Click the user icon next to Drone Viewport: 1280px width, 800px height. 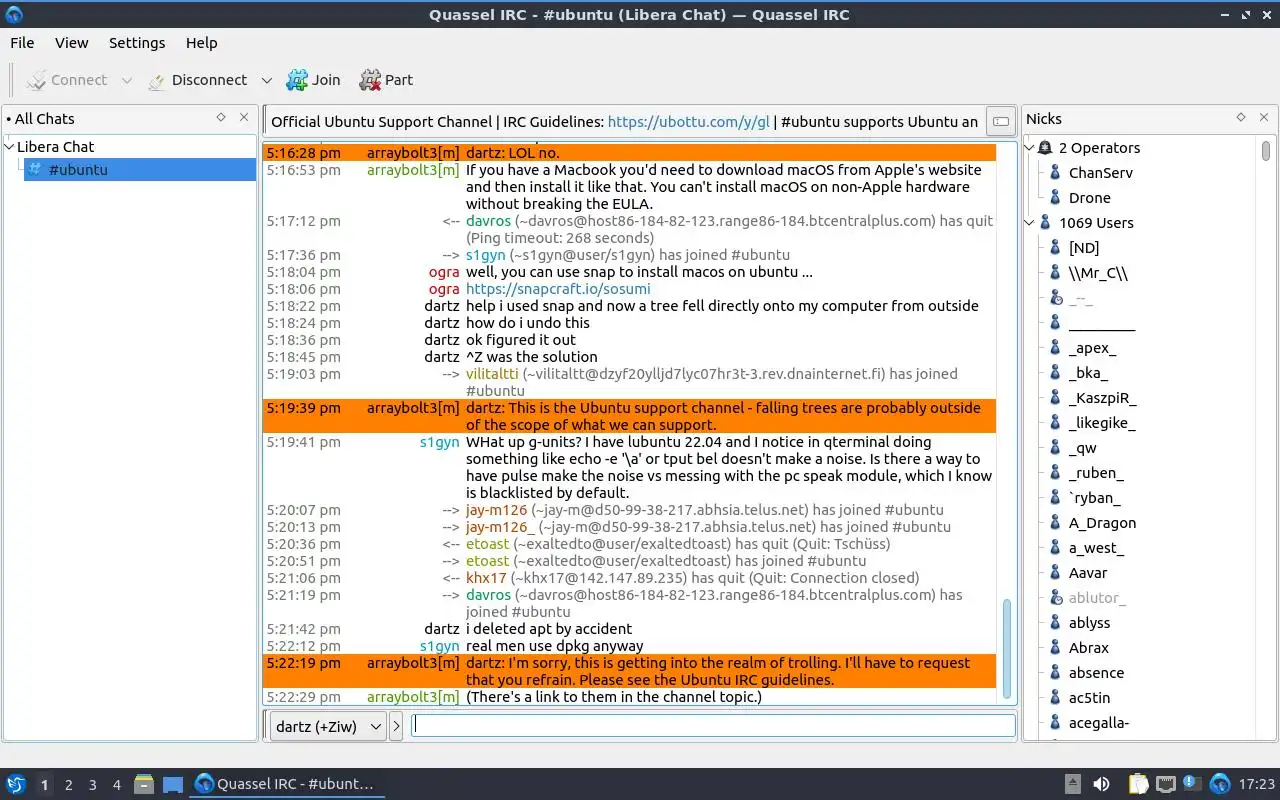[x=1055, y=198]
